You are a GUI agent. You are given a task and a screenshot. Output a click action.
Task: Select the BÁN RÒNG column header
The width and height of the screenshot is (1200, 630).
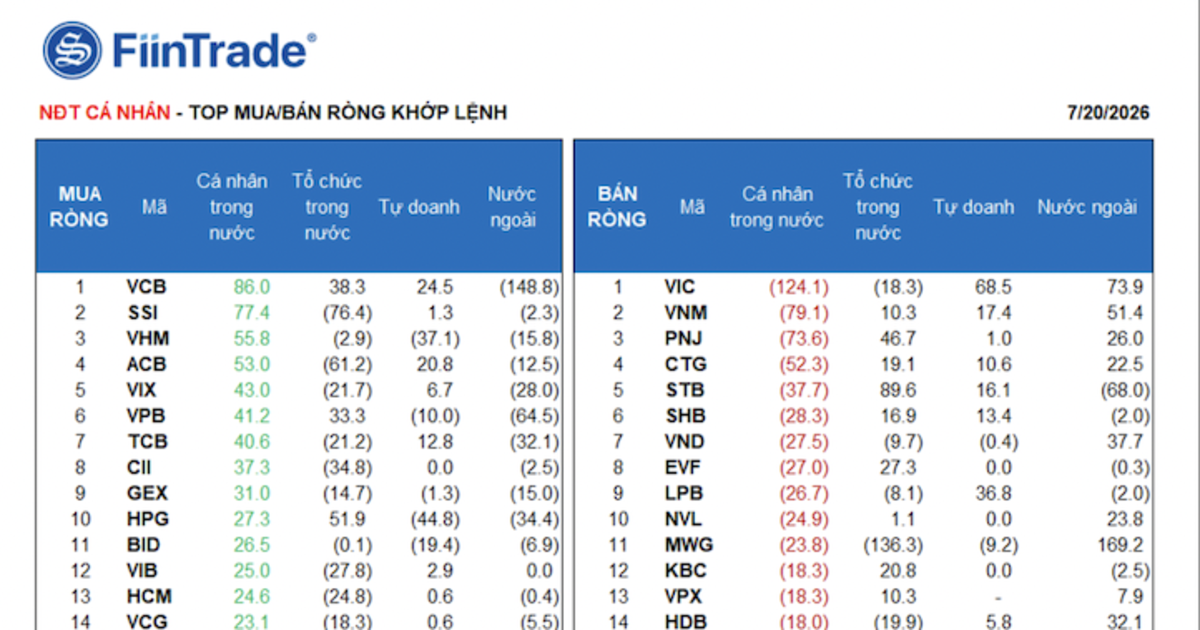click(617, 207)
